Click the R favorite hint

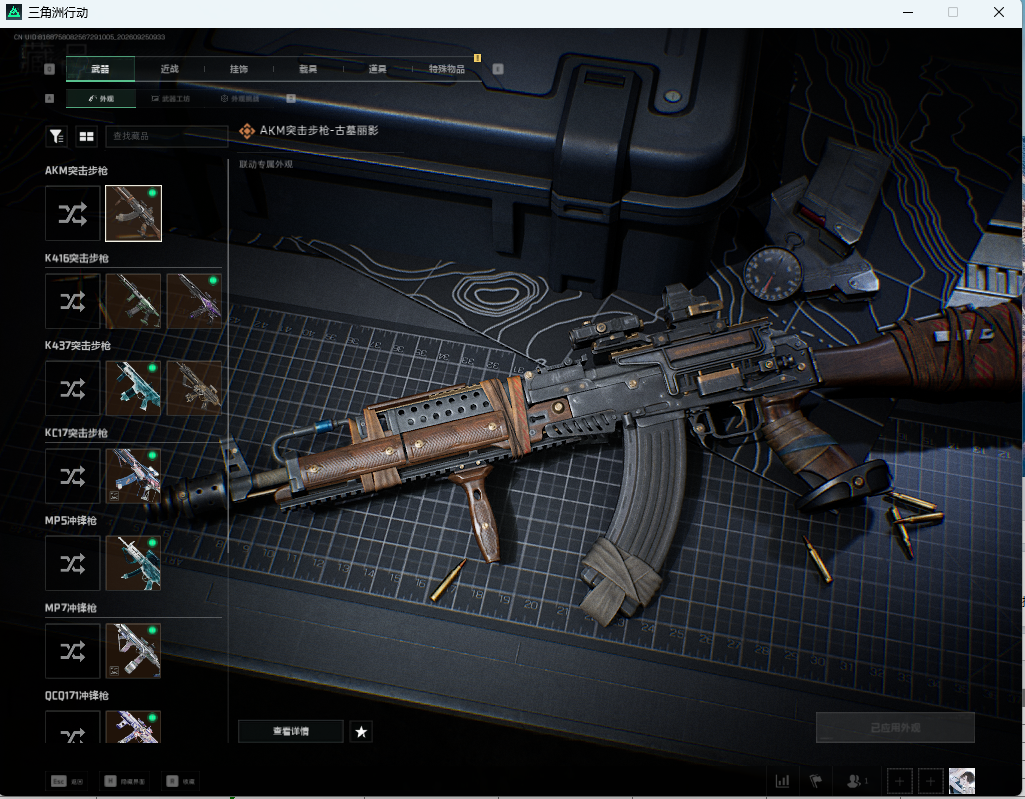(x=180, y=781)
